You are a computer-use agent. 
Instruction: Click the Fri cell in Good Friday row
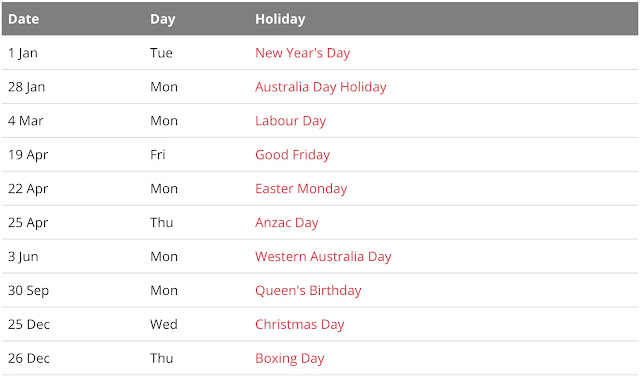coord(158,155)
